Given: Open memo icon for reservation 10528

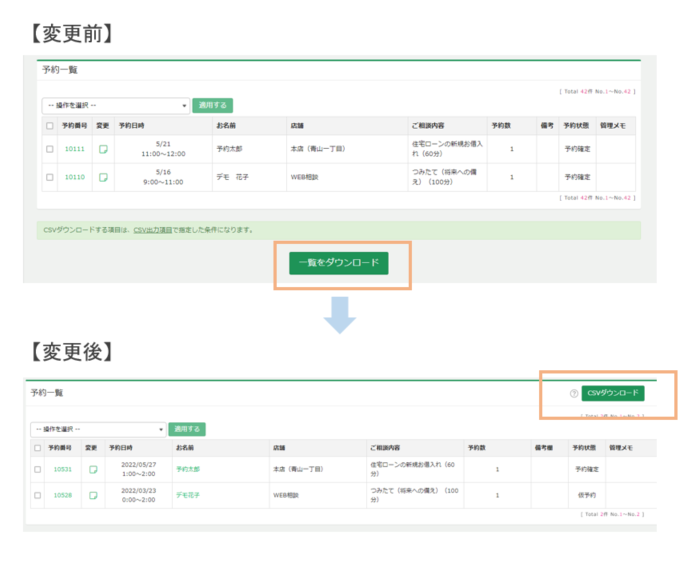Looking at the screenshot, I should point(93,495).
